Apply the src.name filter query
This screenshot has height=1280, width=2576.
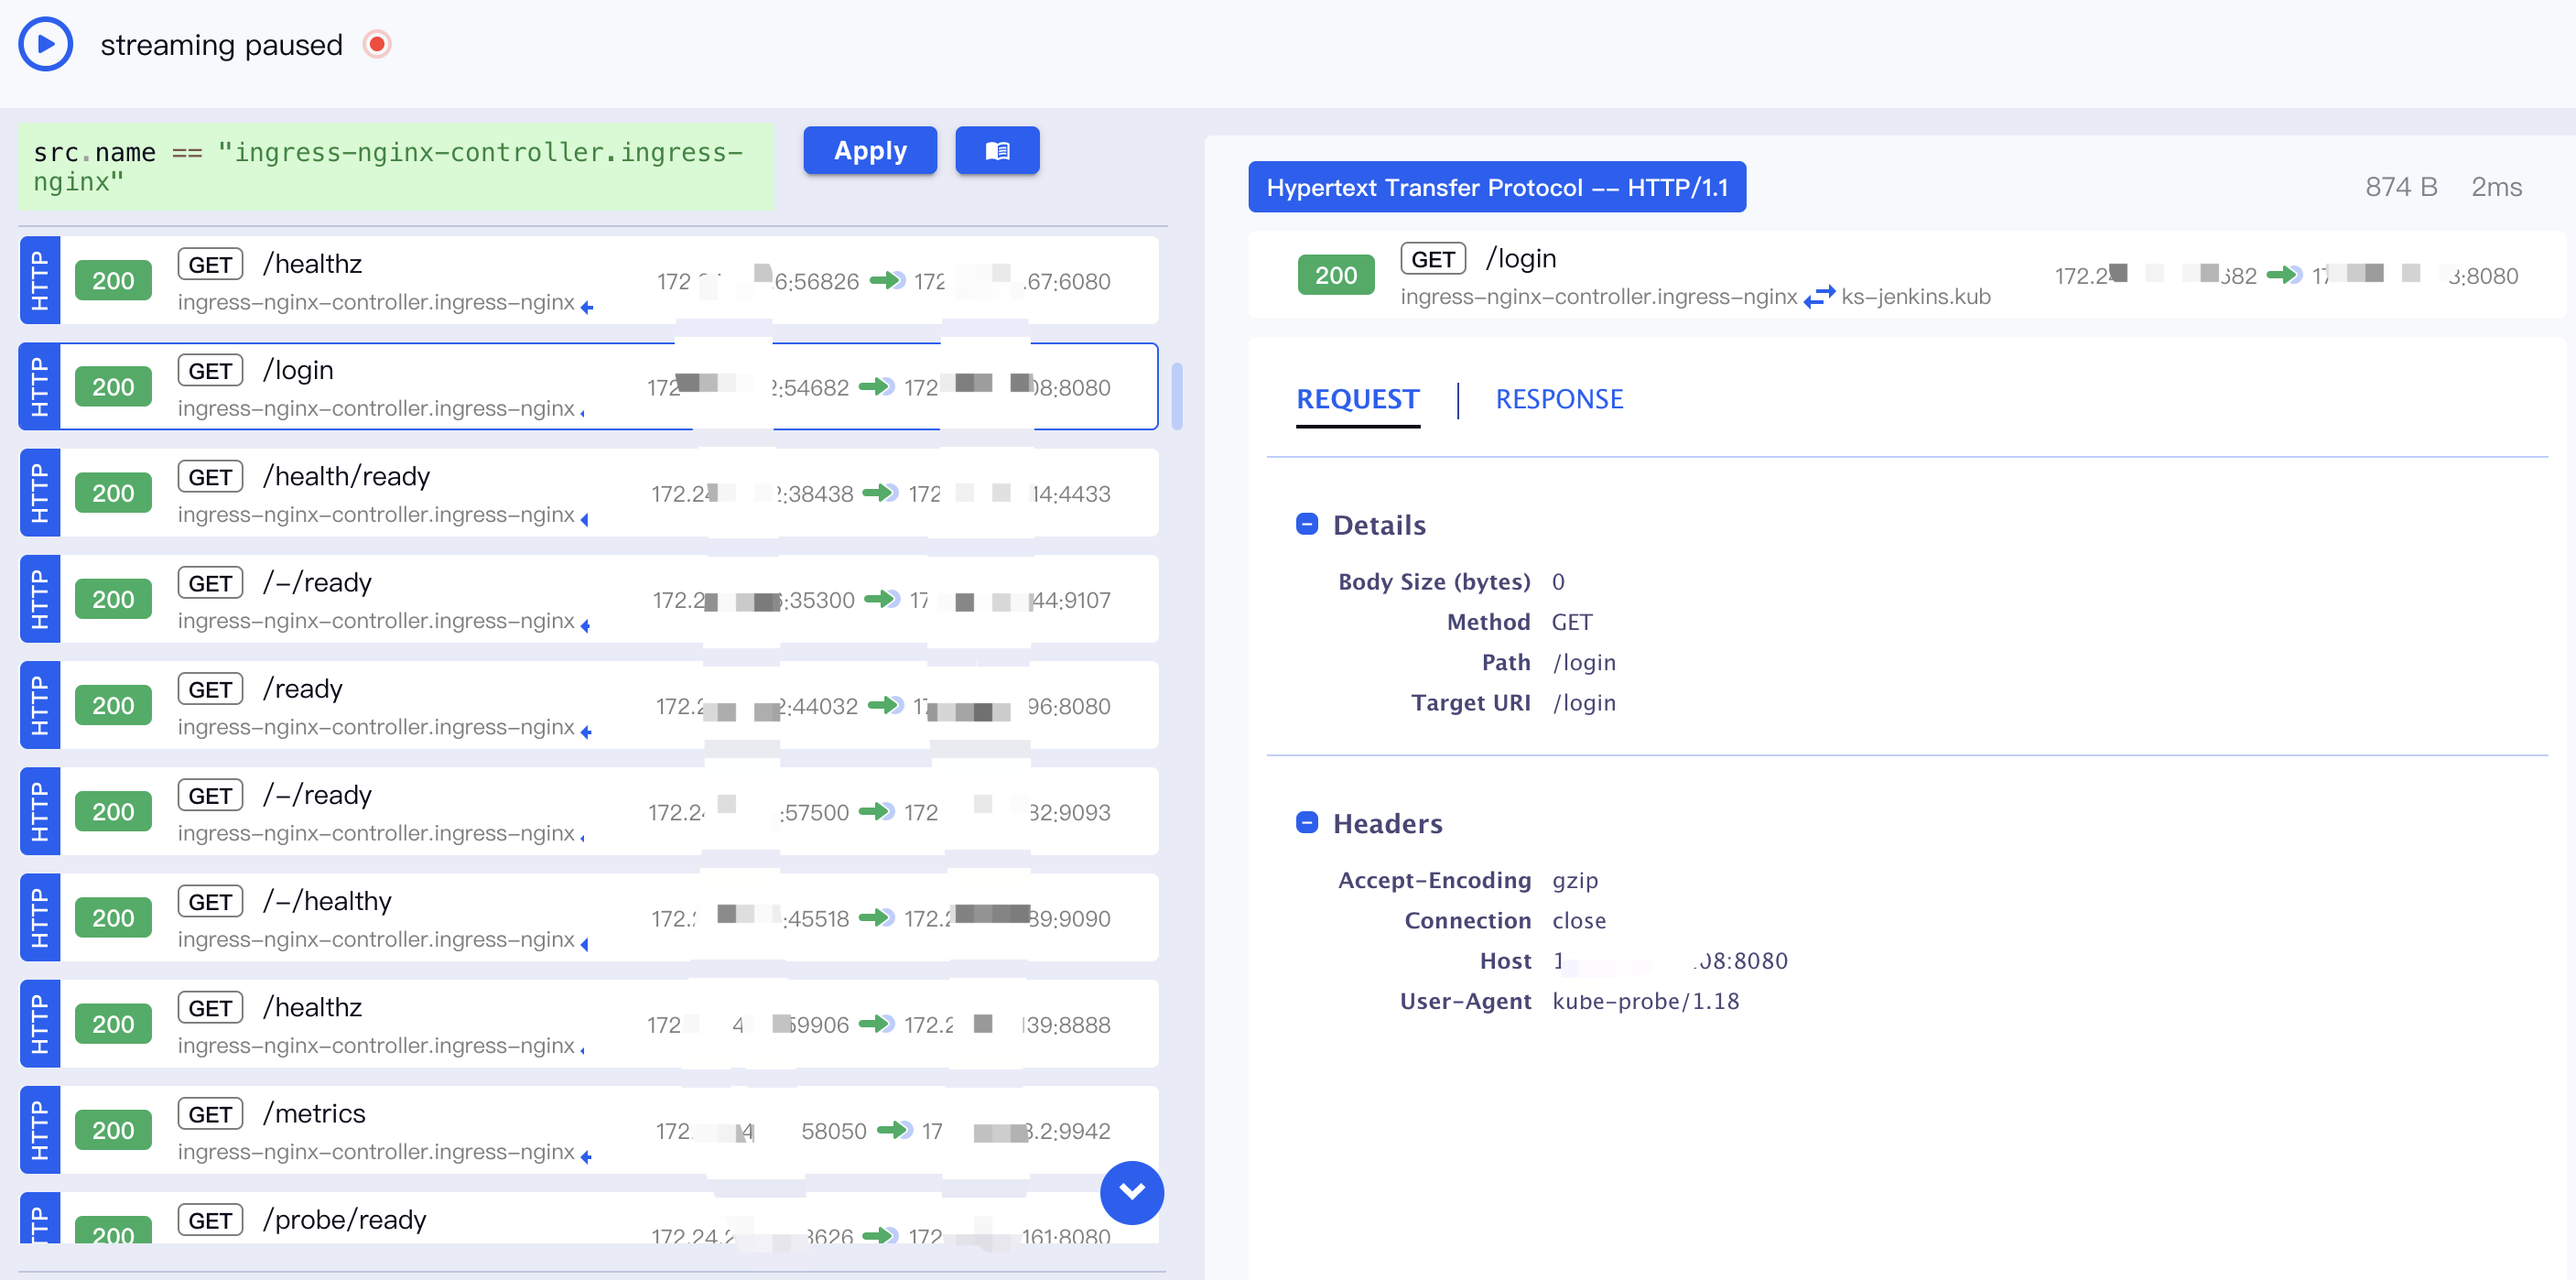click(870, 151)
